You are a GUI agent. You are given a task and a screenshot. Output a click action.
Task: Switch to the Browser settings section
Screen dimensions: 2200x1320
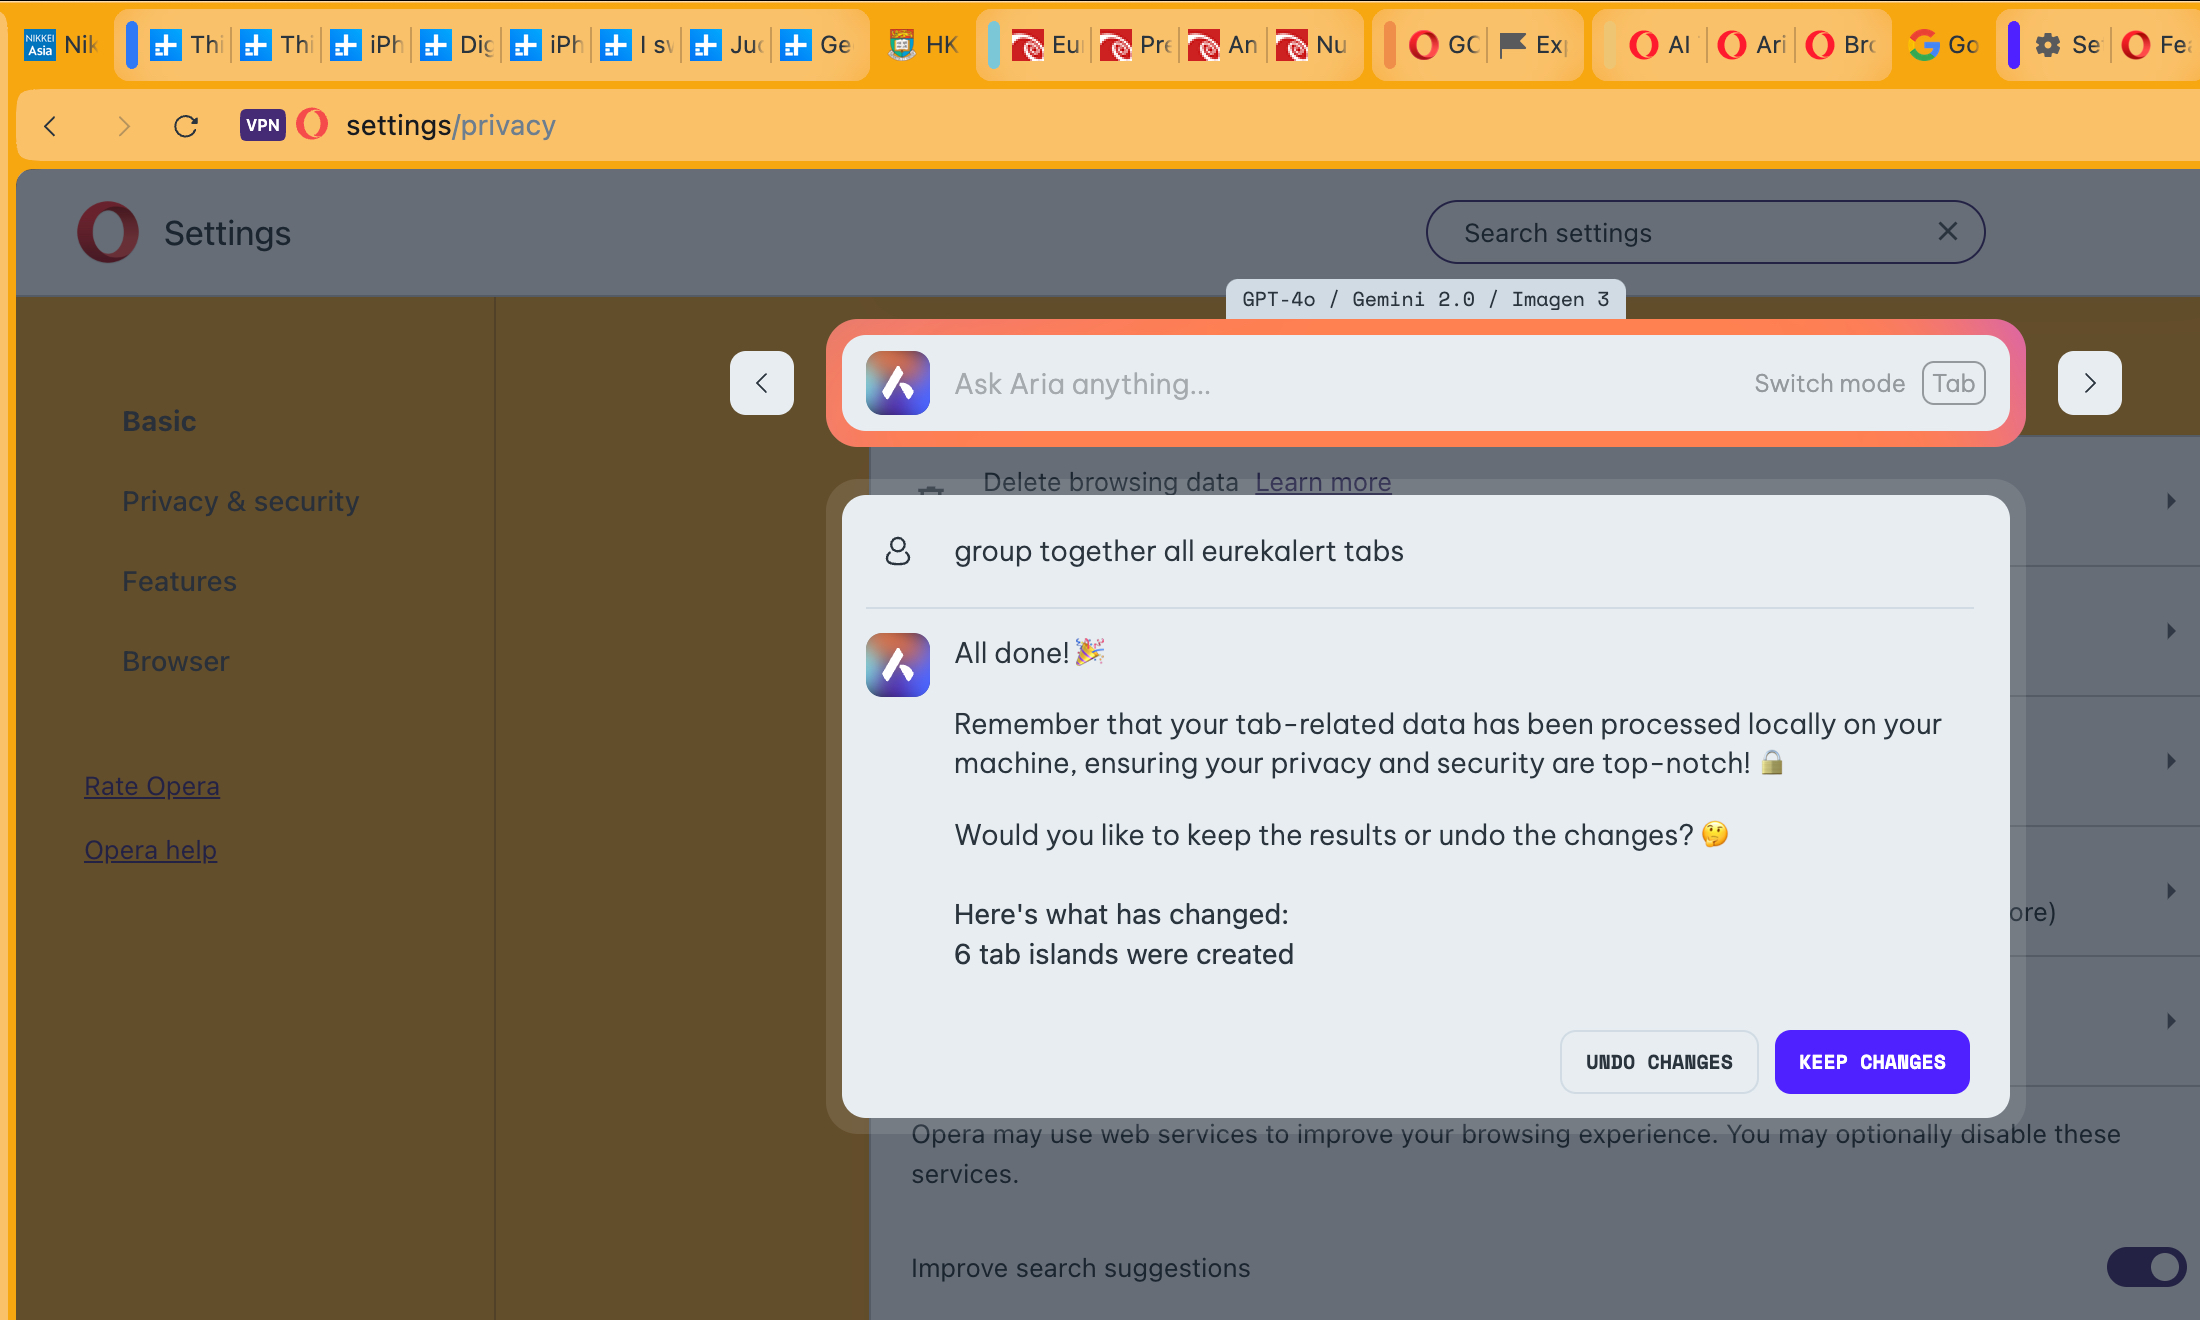[176, 661]
